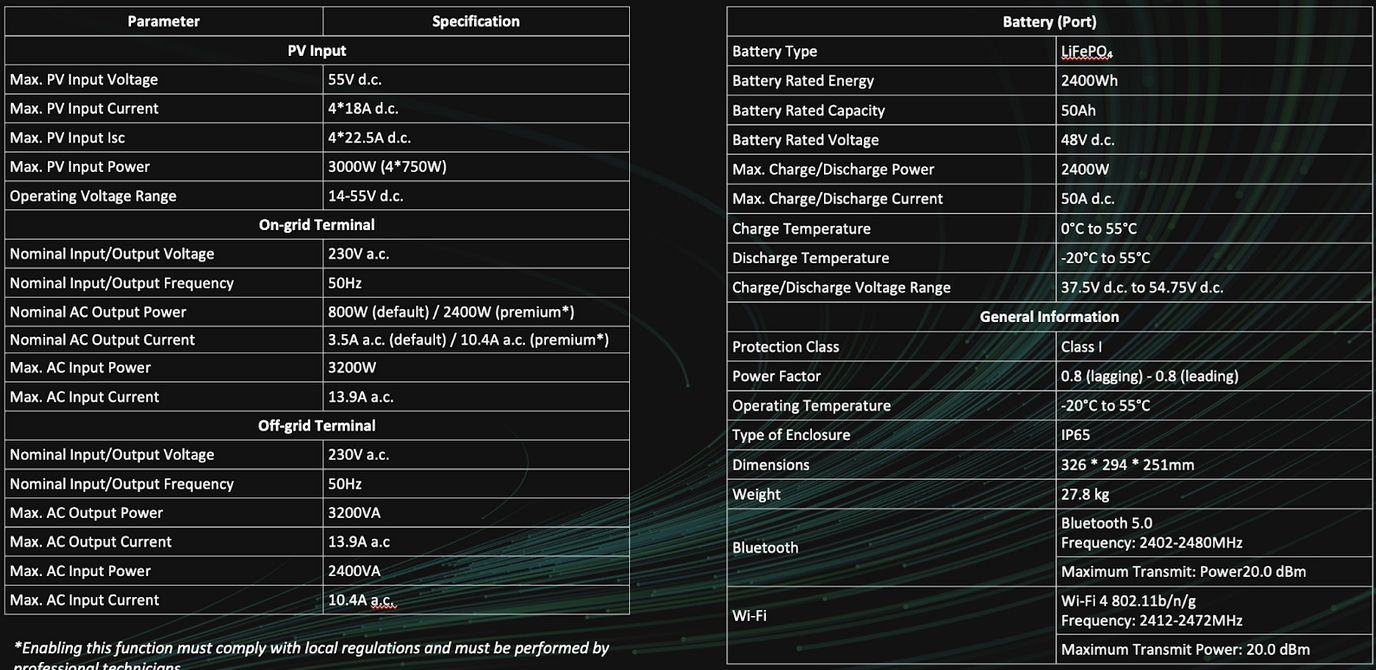Click the "LiFePO₄" battery type value

coord(1087,51)
